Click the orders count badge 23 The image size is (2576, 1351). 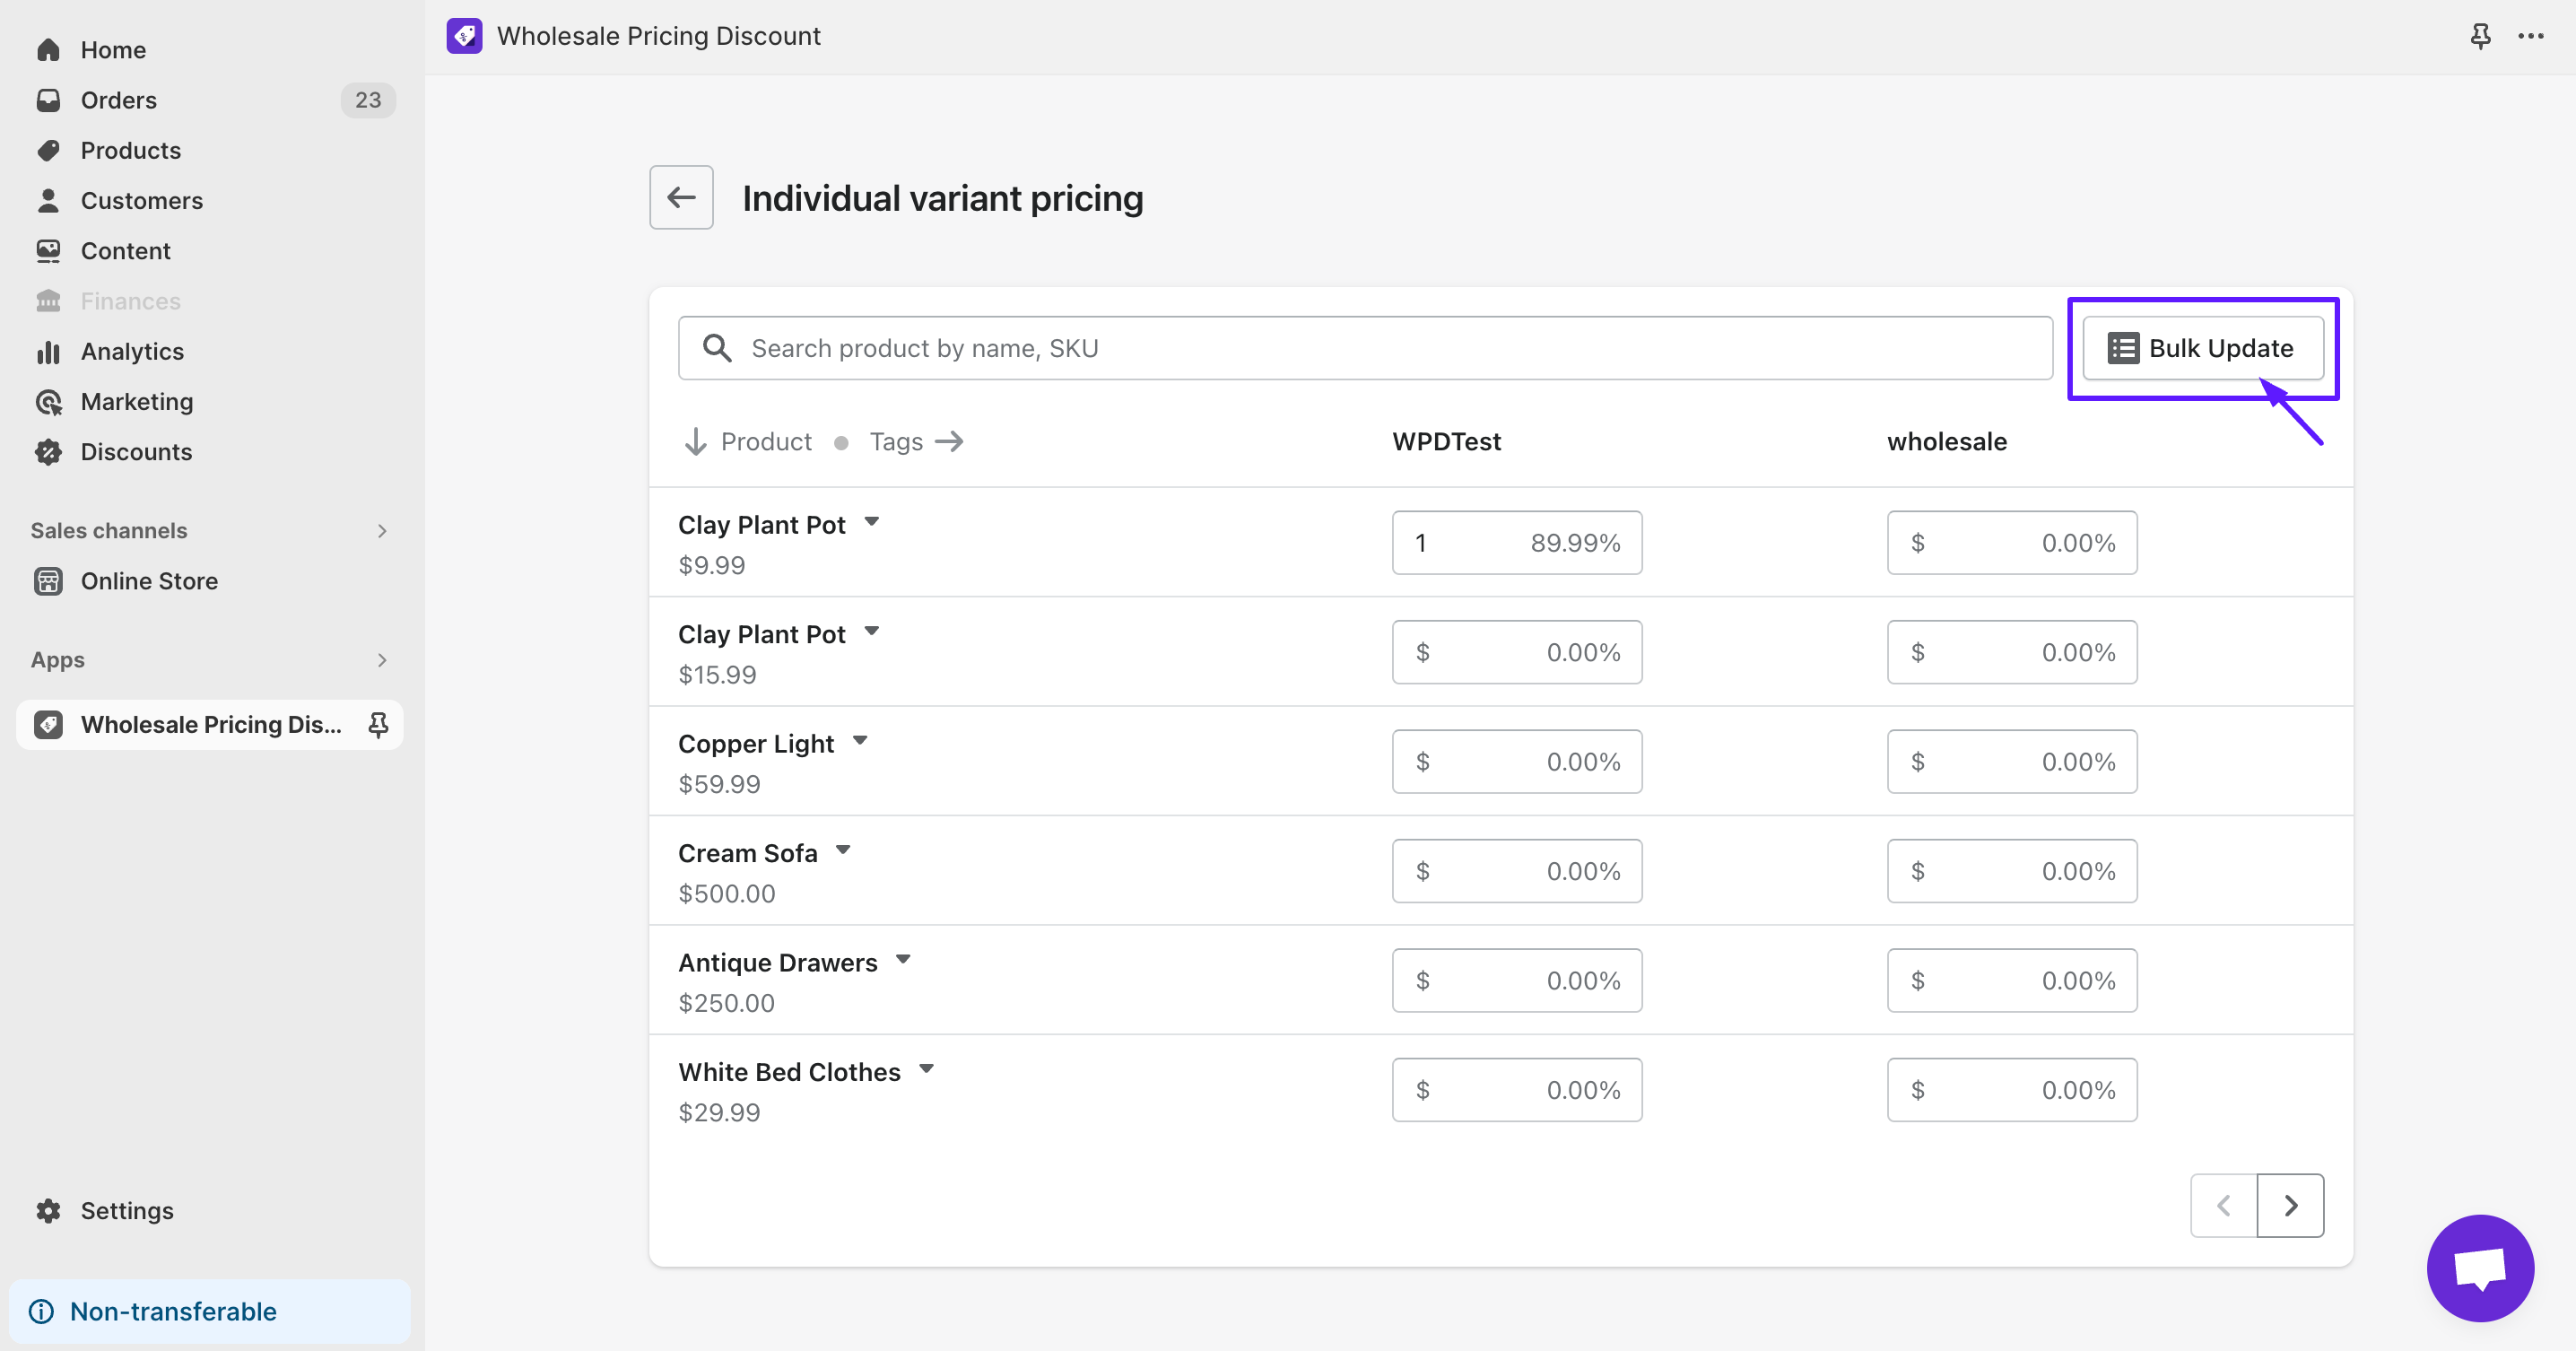click(368, 100)
